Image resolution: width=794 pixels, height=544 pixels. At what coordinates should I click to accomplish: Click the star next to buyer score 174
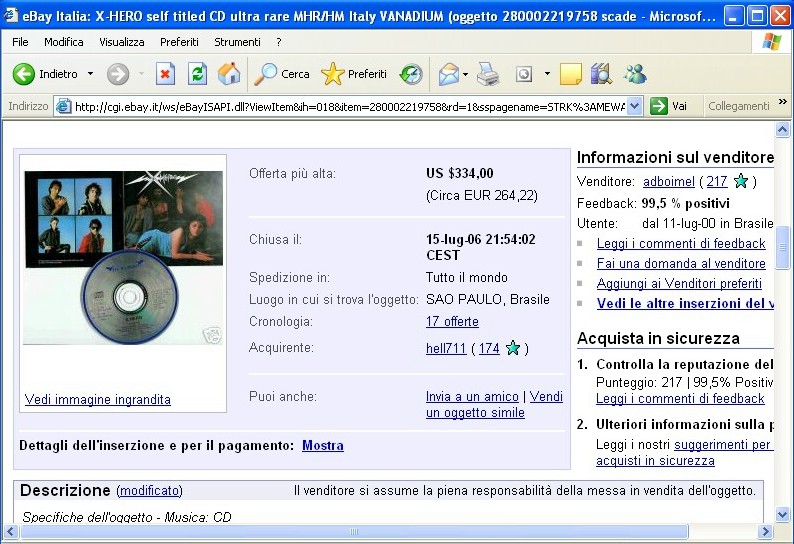(513, 348)
